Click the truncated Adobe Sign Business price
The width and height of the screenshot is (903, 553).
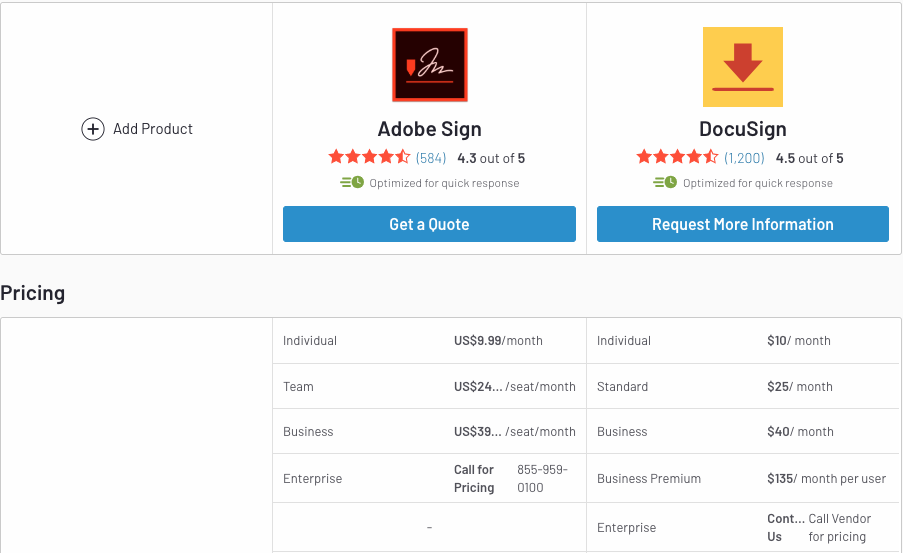pyautogui.click(x=478, y=432)
